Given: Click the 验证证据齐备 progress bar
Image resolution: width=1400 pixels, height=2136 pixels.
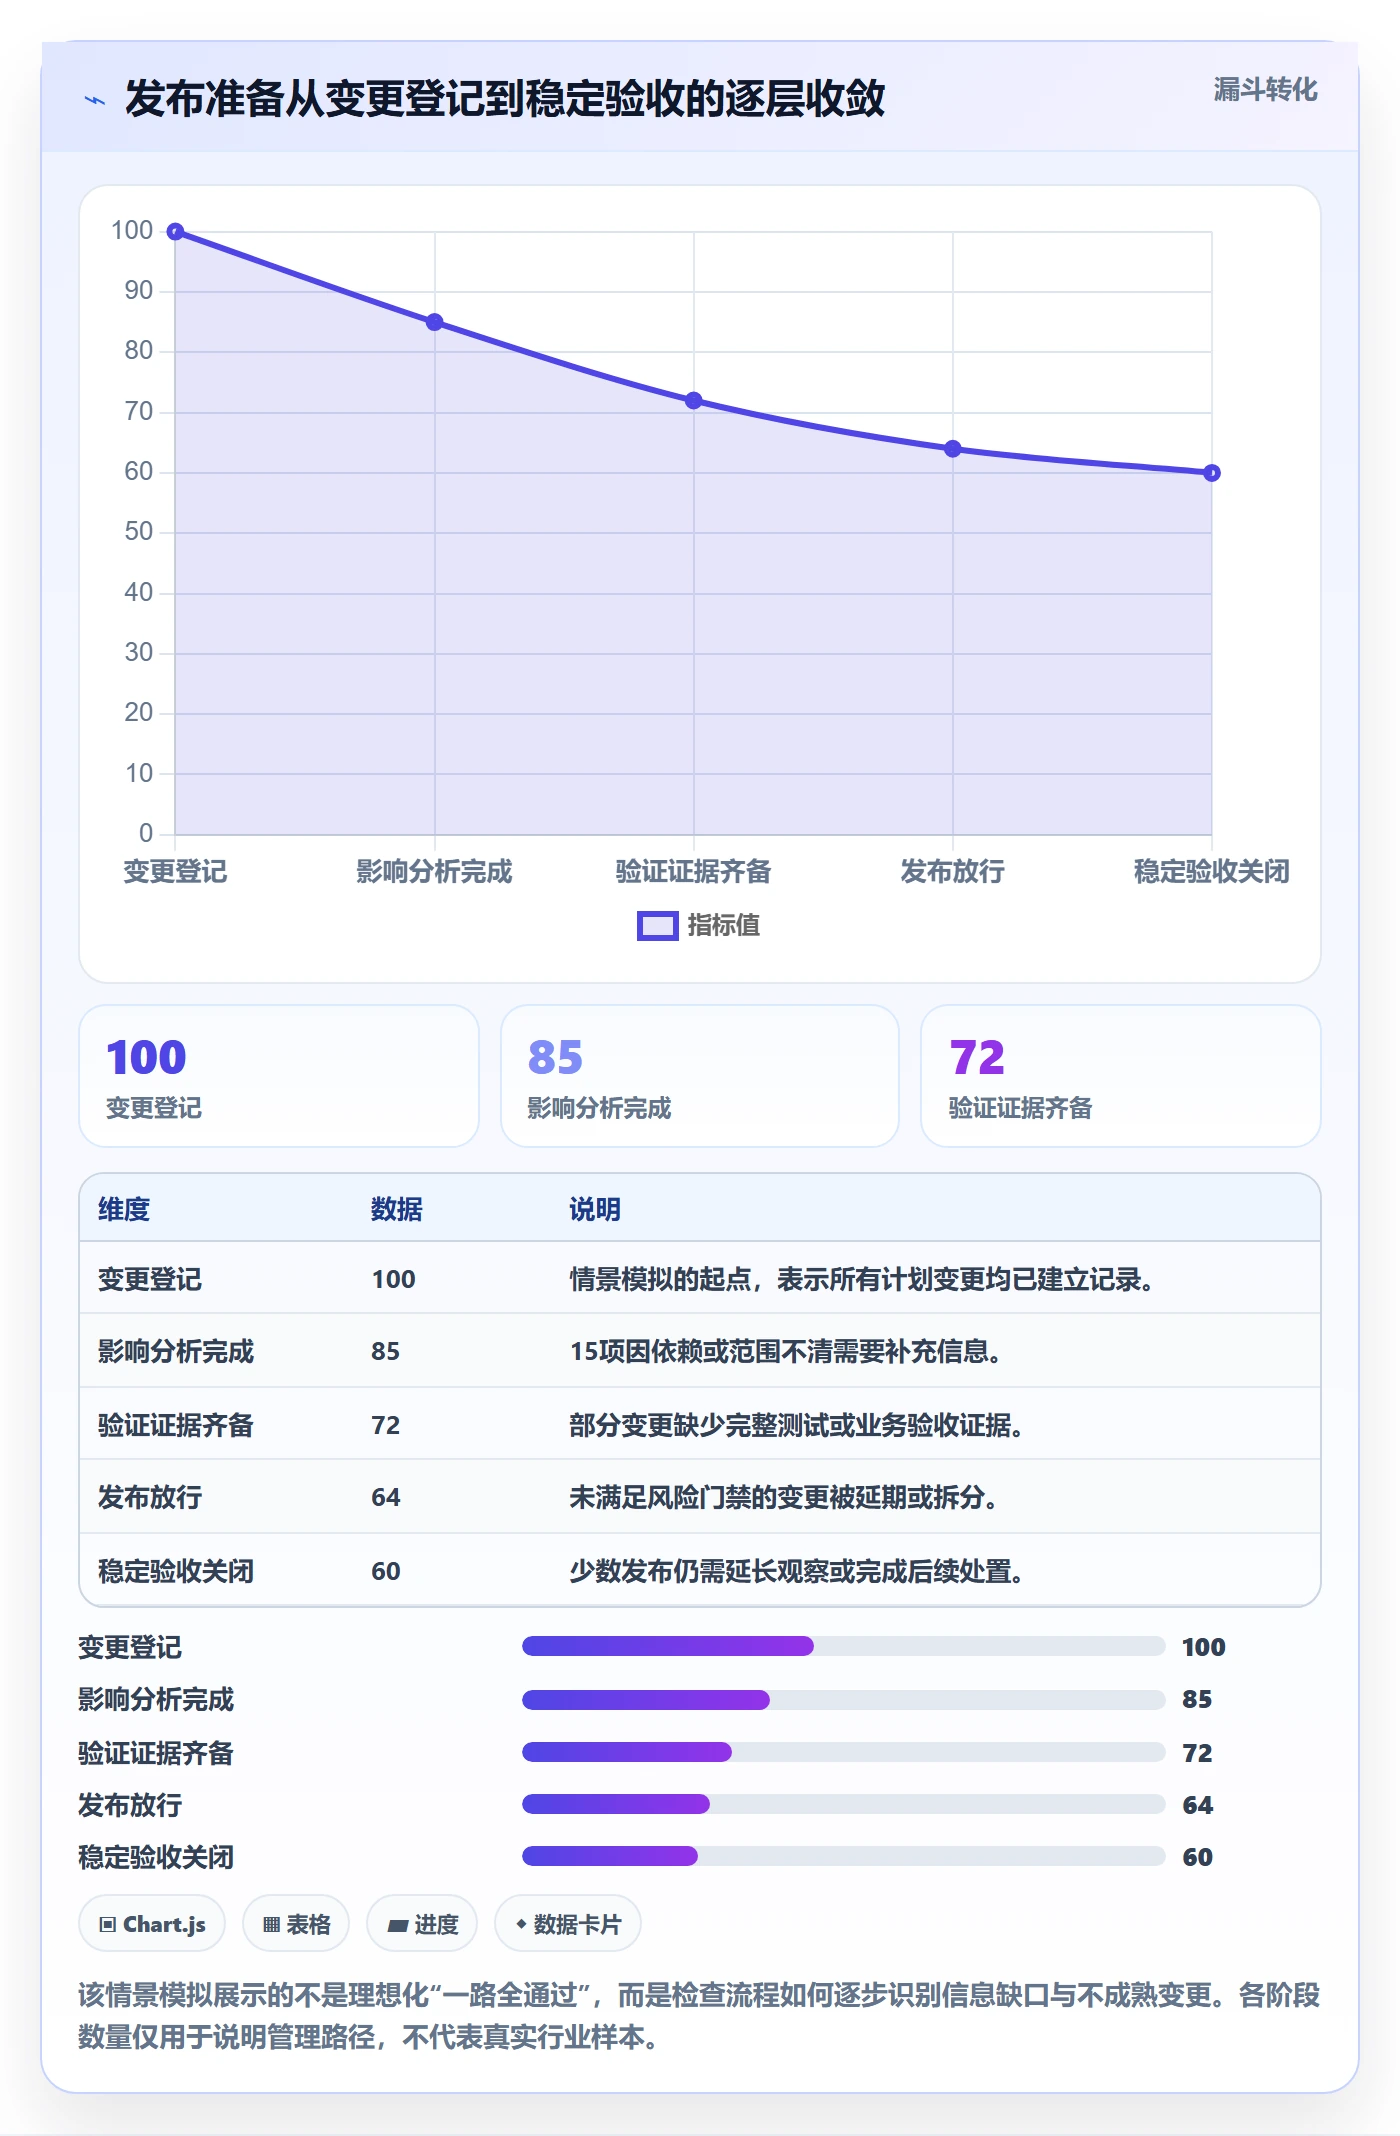Looking at the screenshot, I should [844, 1752].
